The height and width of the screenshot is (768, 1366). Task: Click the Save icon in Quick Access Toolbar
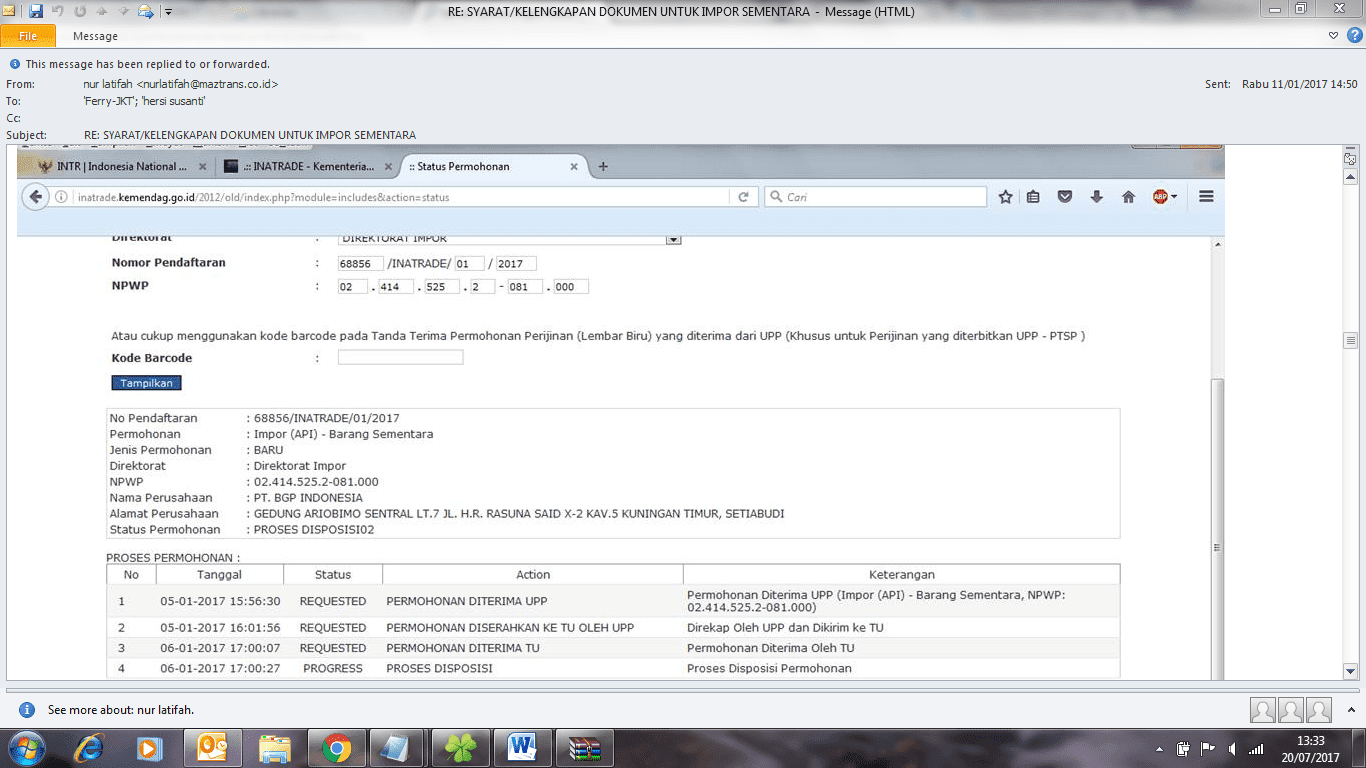pos(36,11)
